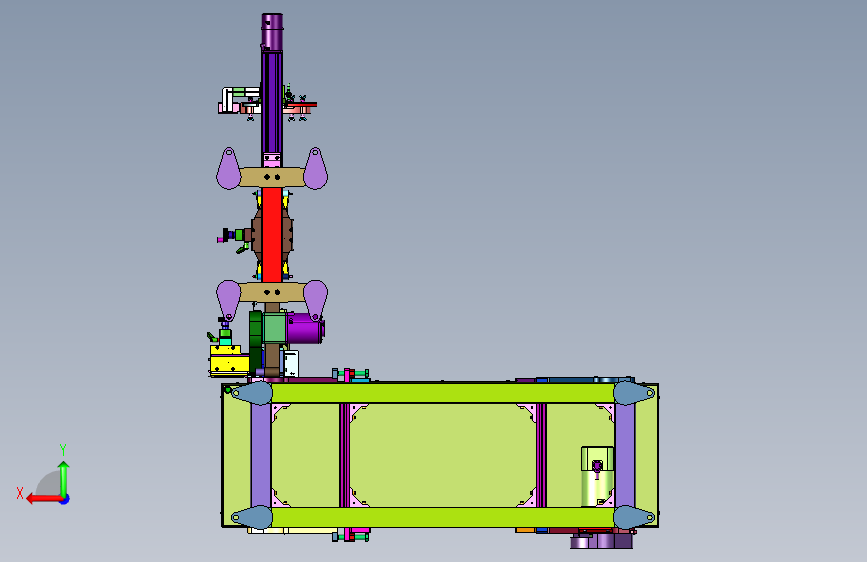Screen dimensions: 867x562
Task: Select the left magenta cross rail in the frame
Action: pyautogui.click(x=344, y=455)
